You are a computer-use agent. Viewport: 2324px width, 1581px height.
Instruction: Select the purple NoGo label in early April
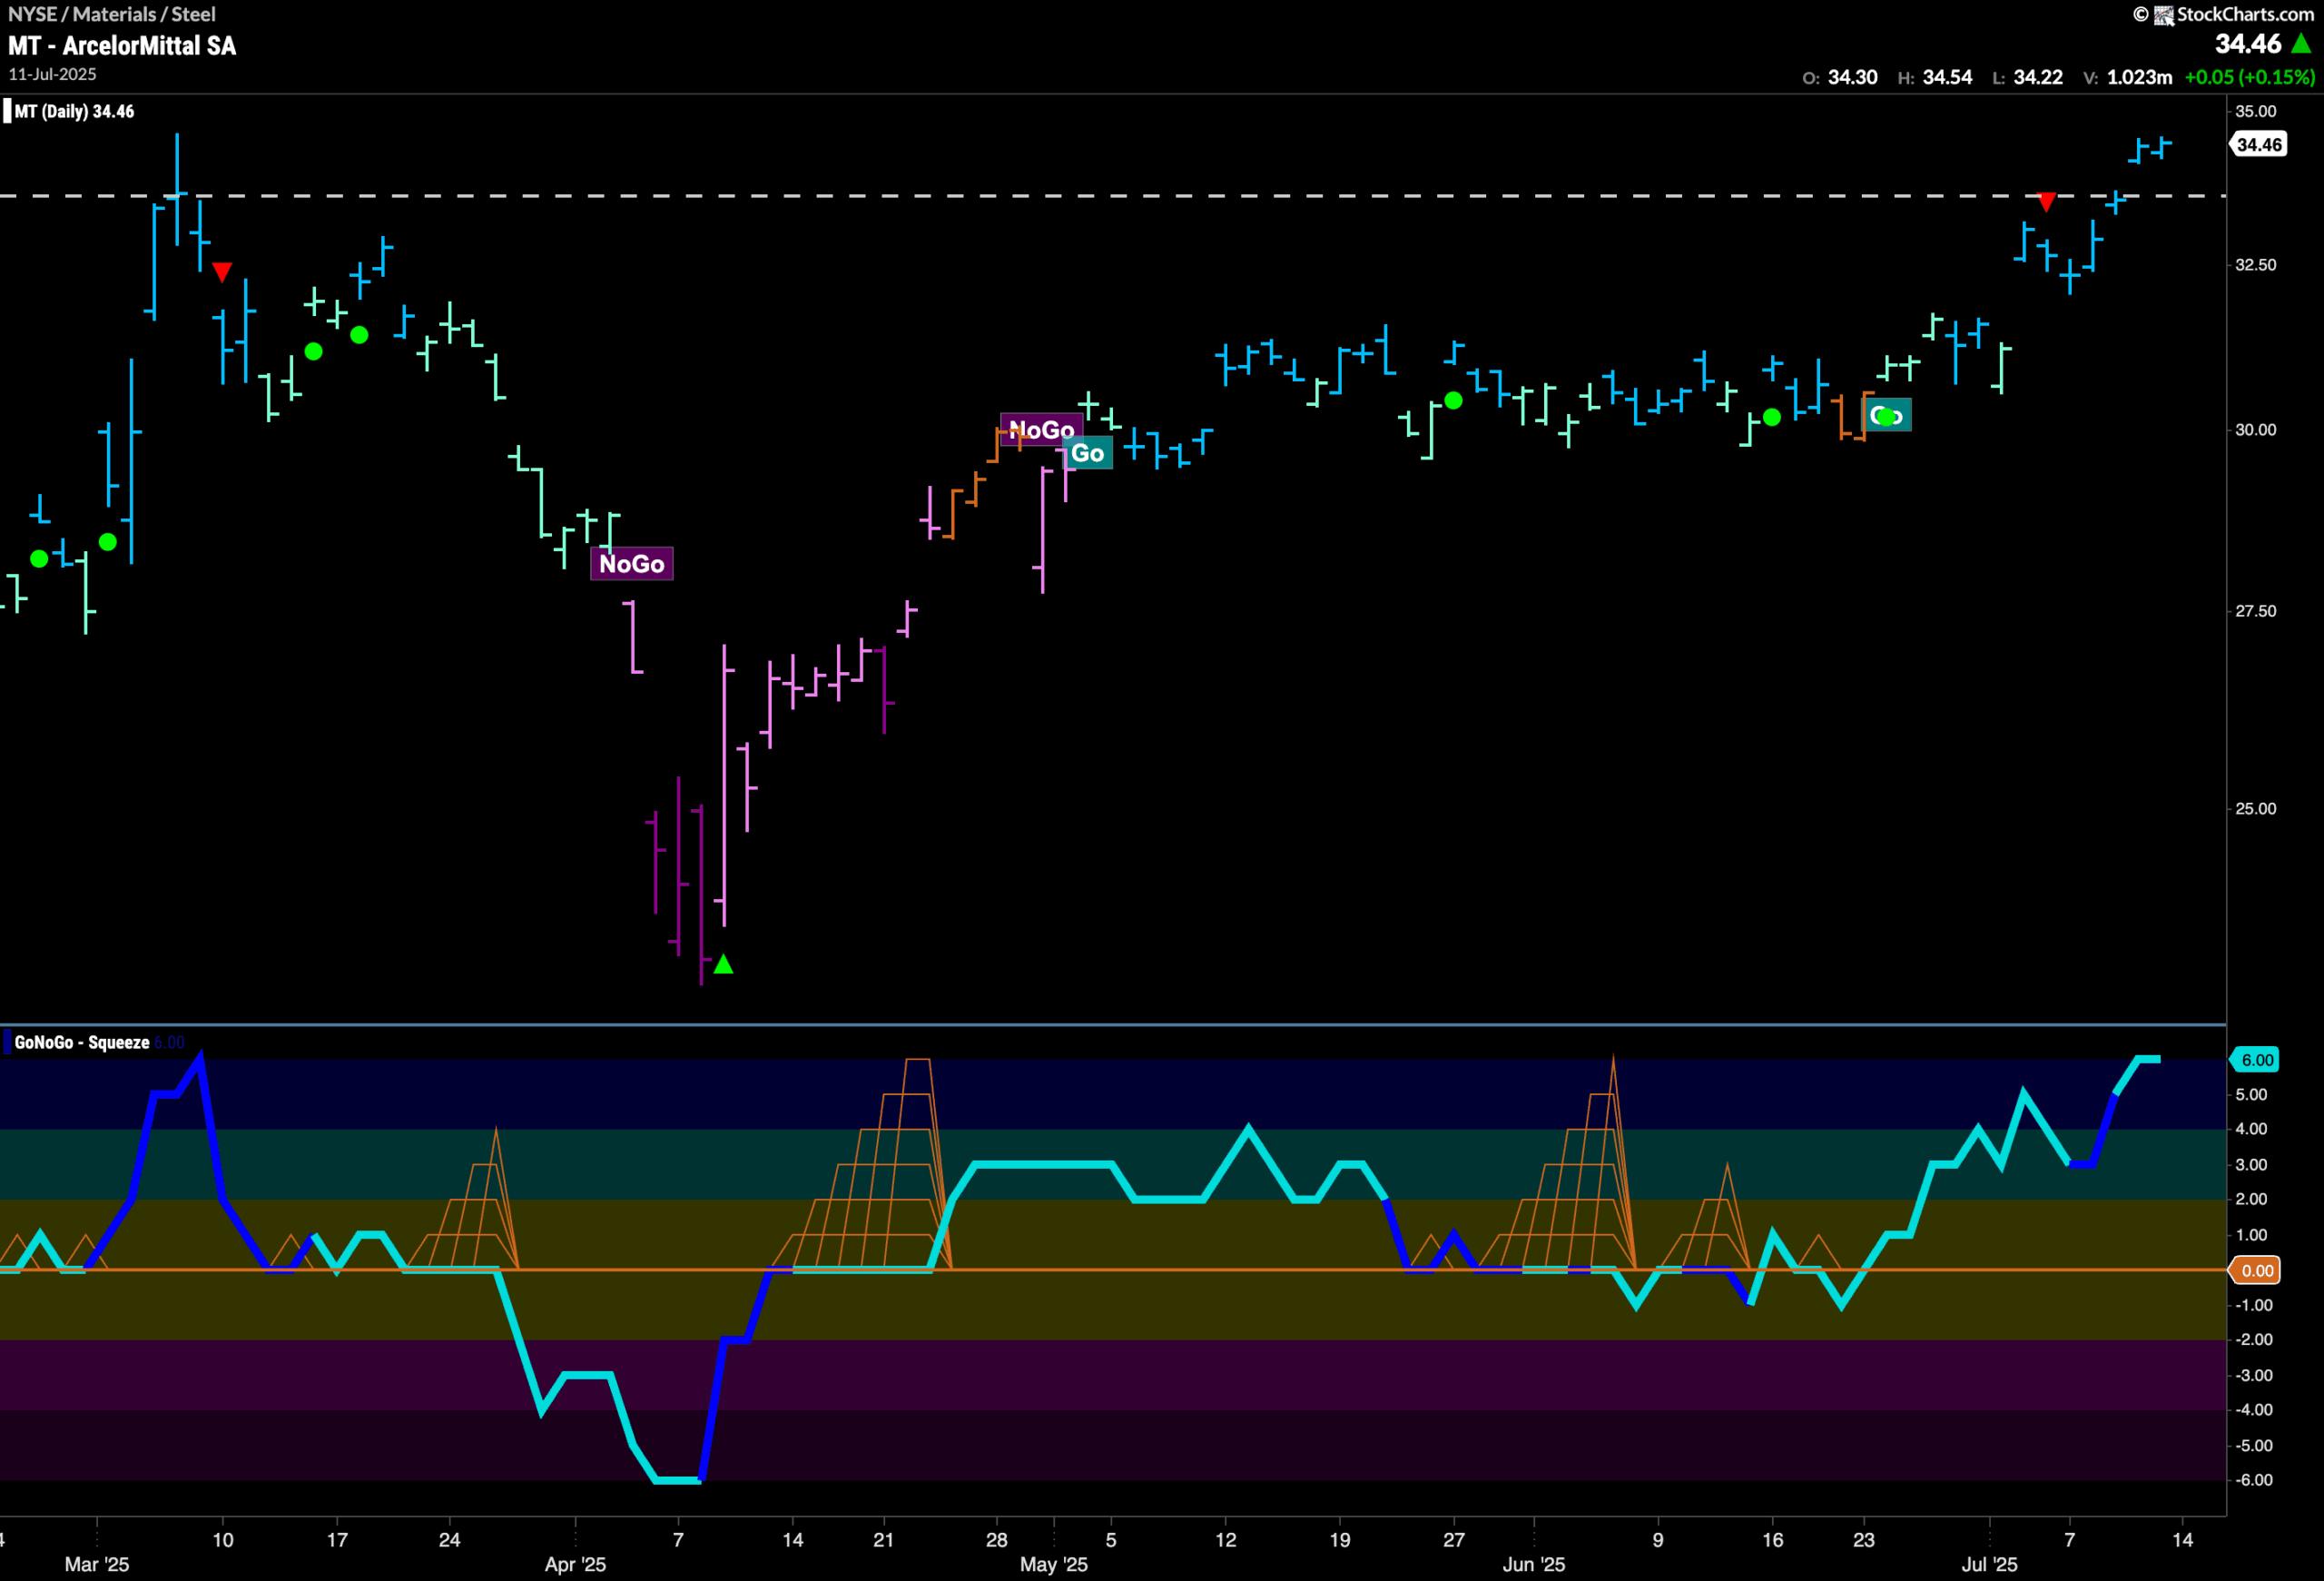[632, 564]
